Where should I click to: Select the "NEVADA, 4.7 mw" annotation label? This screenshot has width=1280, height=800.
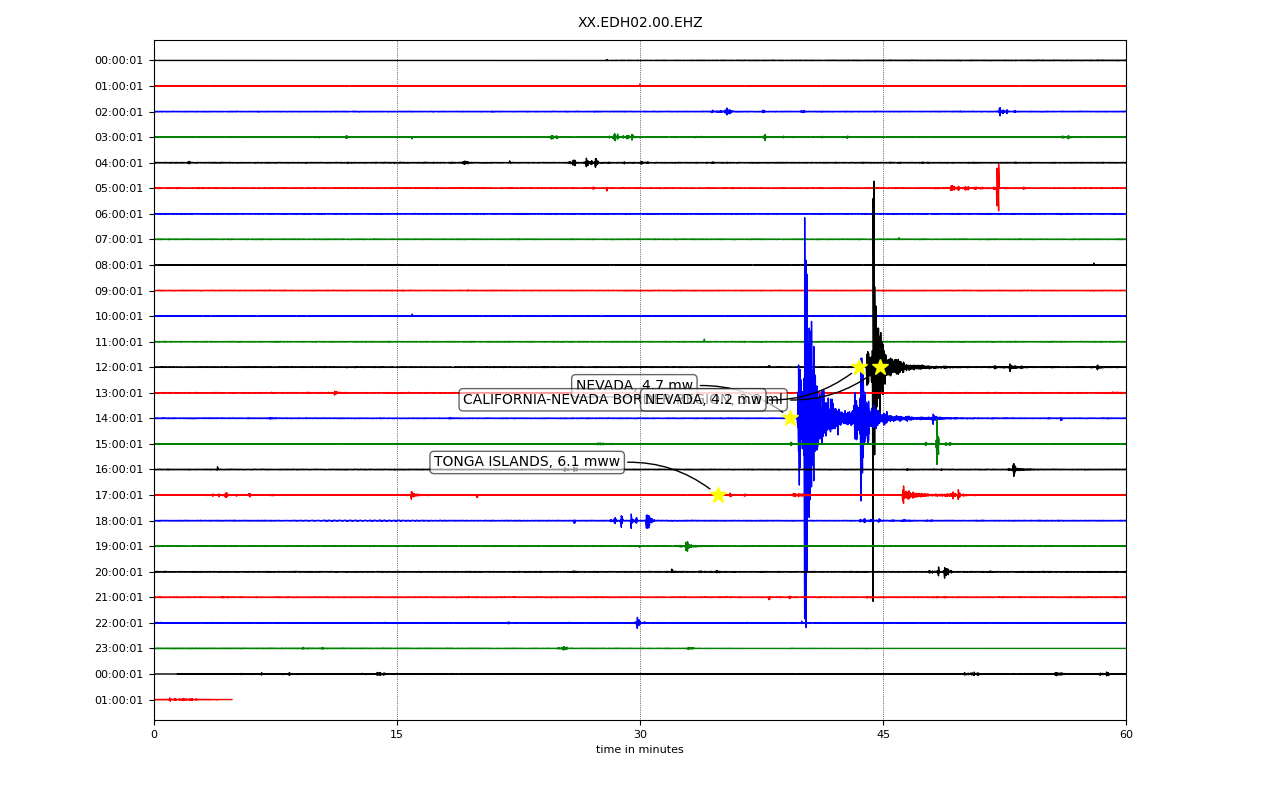pyautogui.click(x=634, y=385)
